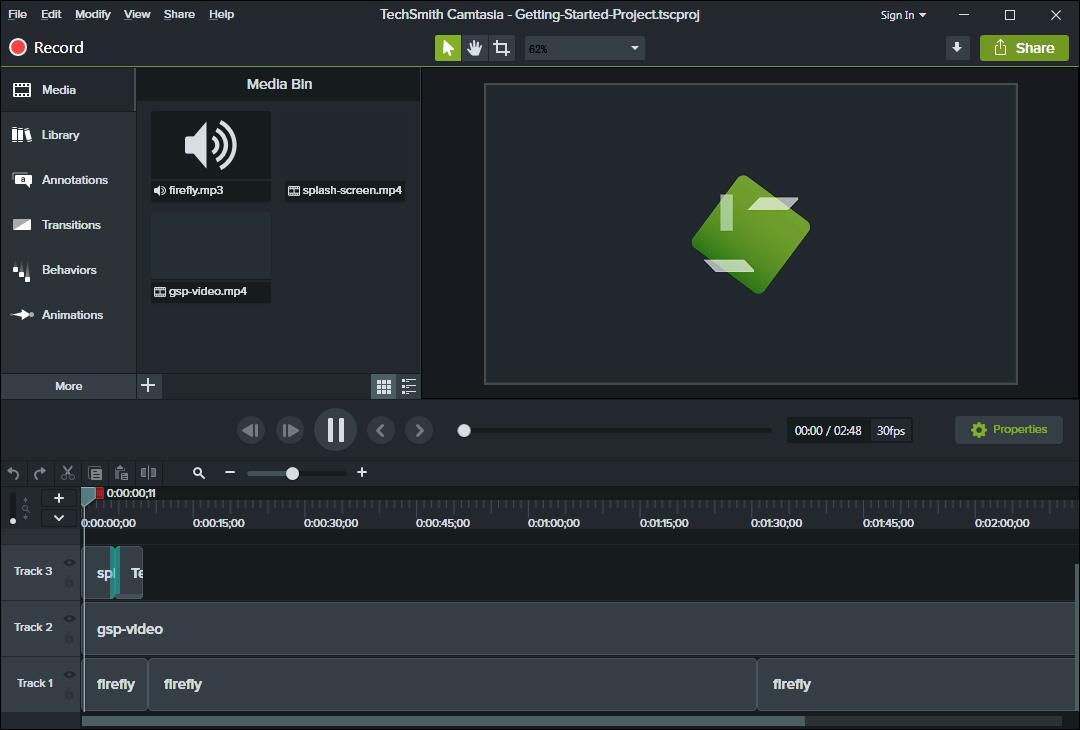Select the 'spl' clip on Track 3
The width and height of the screenshot is (1080, 730).
98,572
